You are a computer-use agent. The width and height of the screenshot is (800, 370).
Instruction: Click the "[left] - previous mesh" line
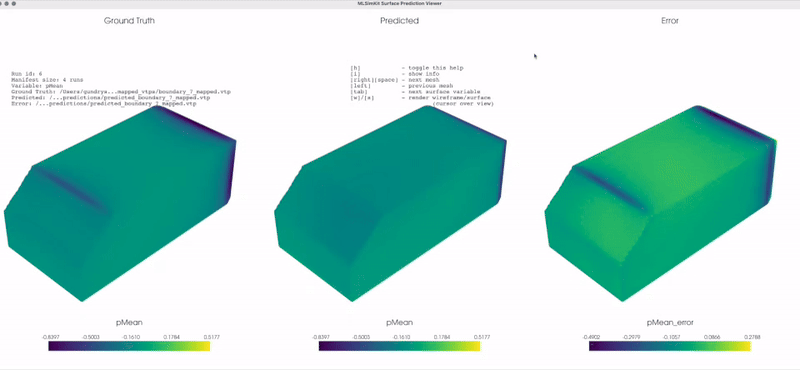(x=402, y=86)
